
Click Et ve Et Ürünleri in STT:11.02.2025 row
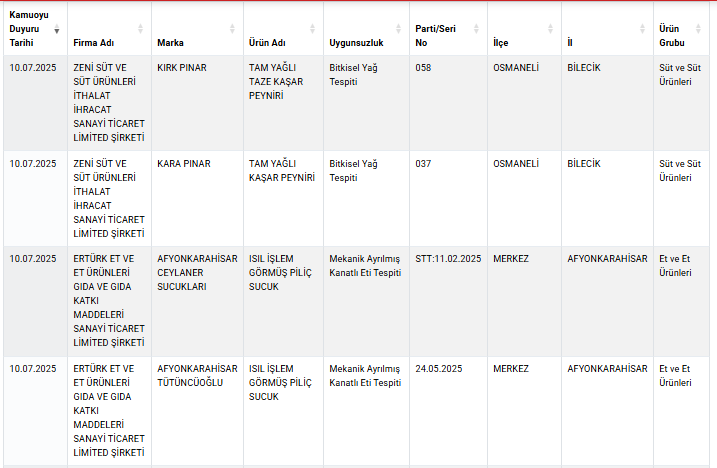(675, 266)
